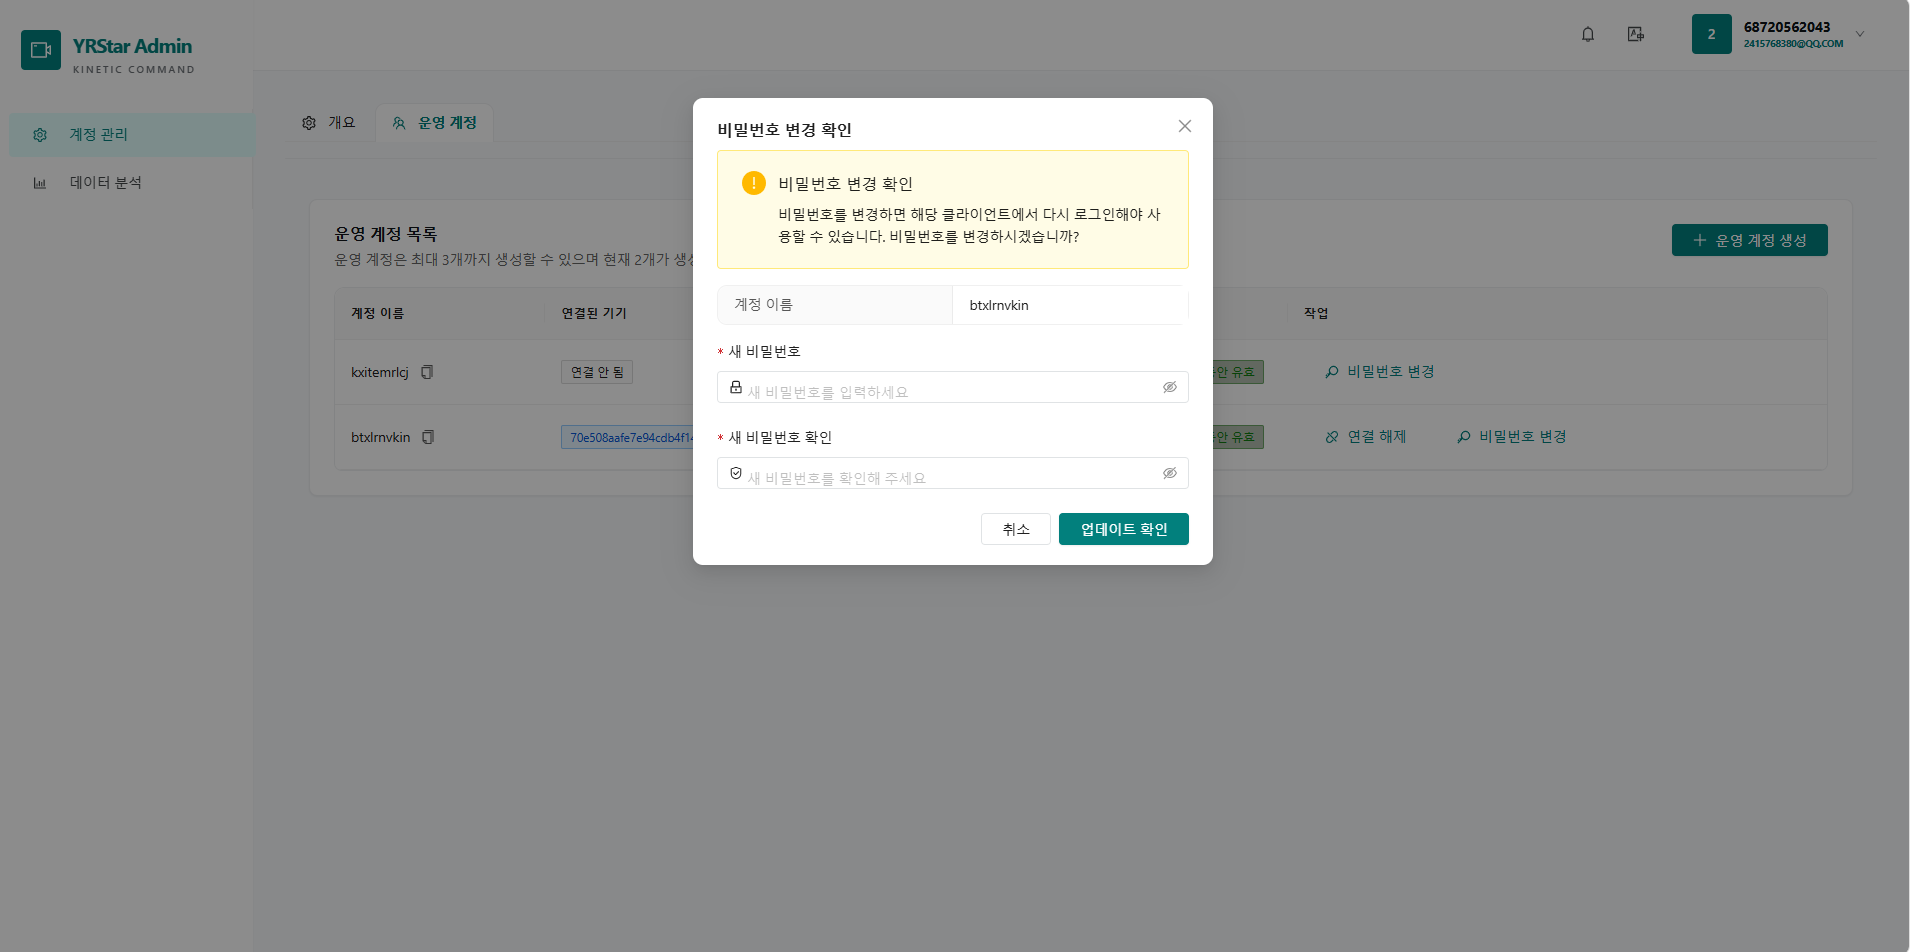This screenshot has height=952, width=1913.
Task: Change password for kxitemrlcj row
Action: [1380, 372]
